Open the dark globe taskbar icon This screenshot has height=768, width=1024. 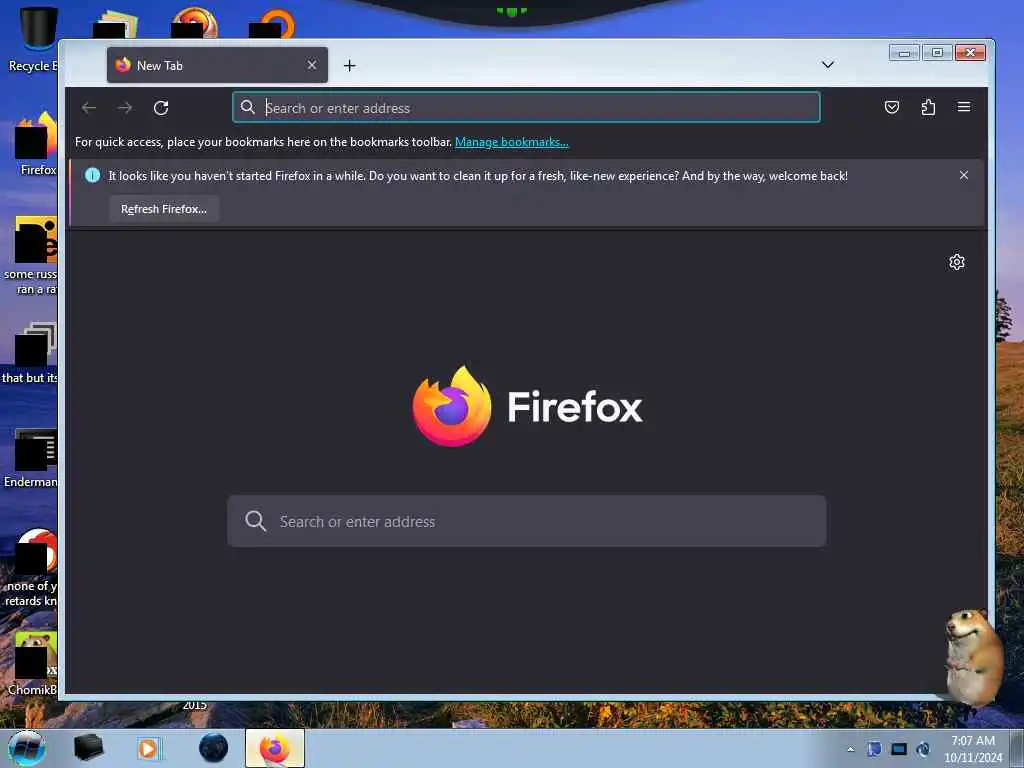214,748
